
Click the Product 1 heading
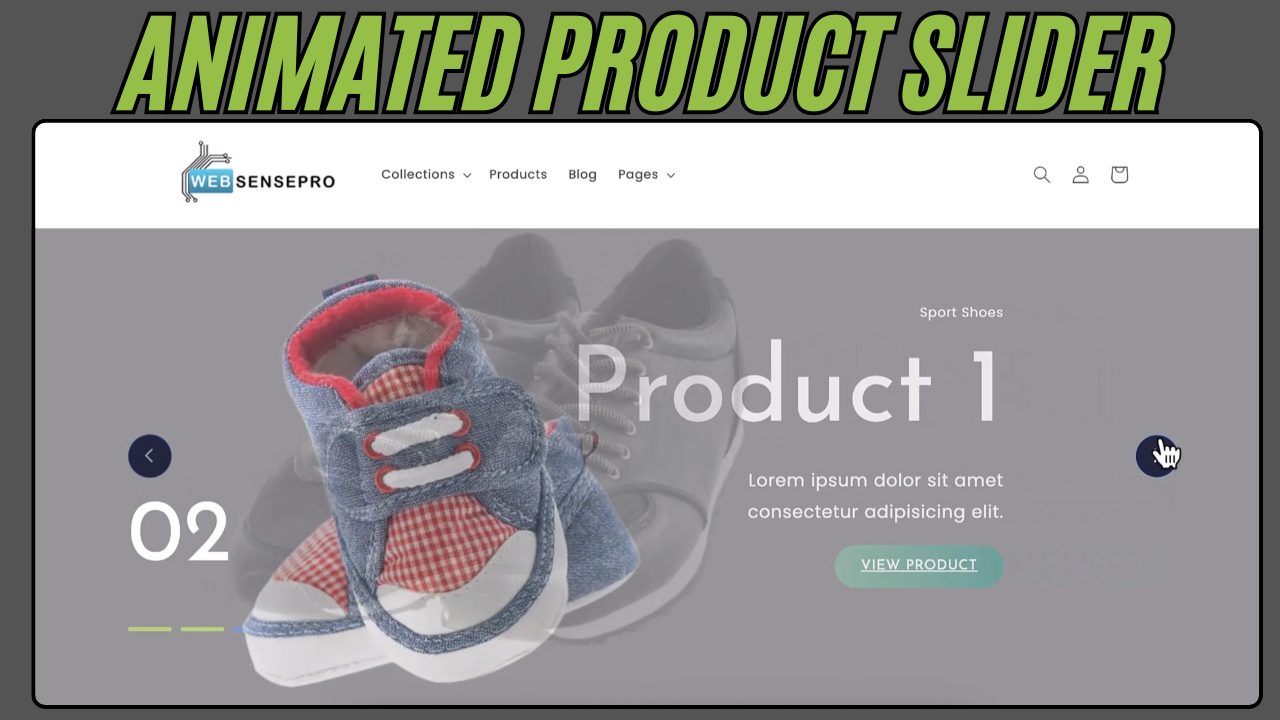pos(787,386)
